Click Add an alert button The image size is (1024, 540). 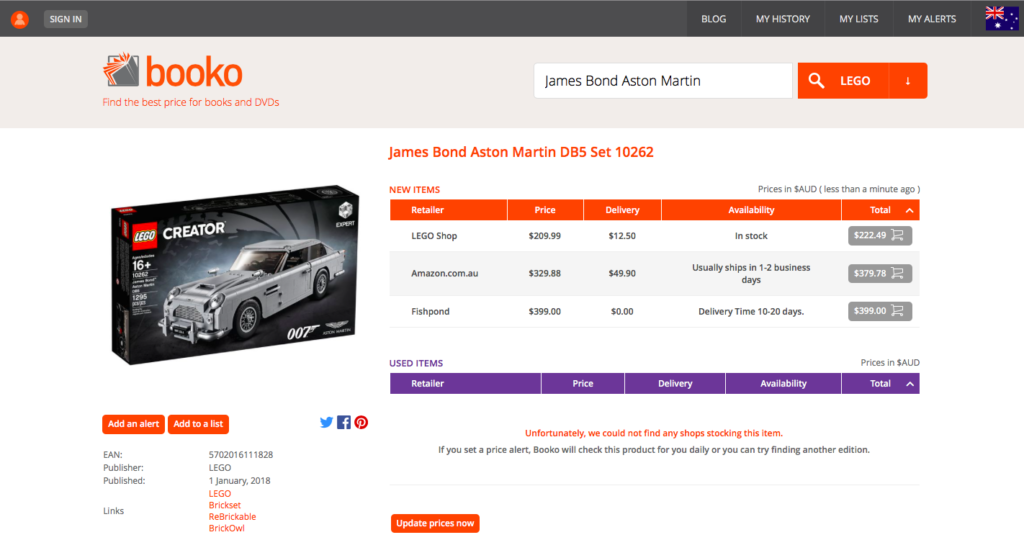pos(133,424)
